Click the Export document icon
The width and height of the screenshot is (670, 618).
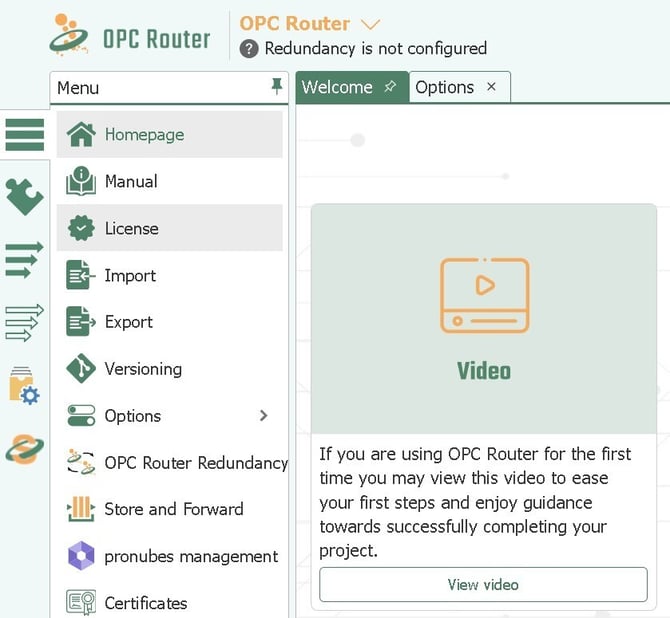pos(81,321)
